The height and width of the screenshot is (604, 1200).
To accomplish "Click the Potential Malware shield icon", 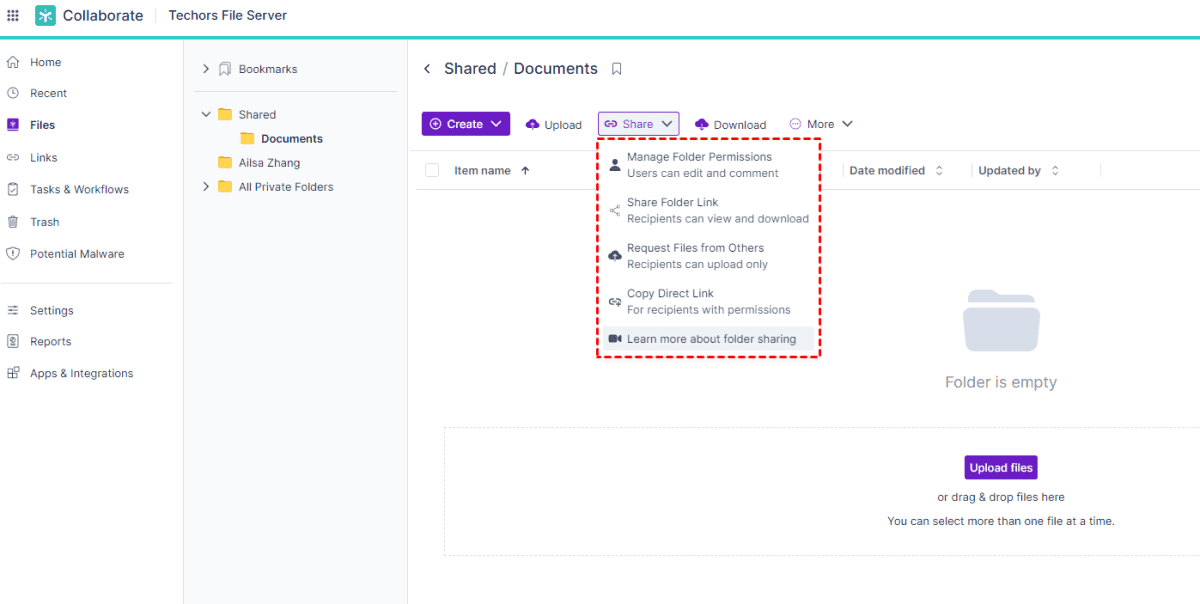I will (x=13, y=254).
